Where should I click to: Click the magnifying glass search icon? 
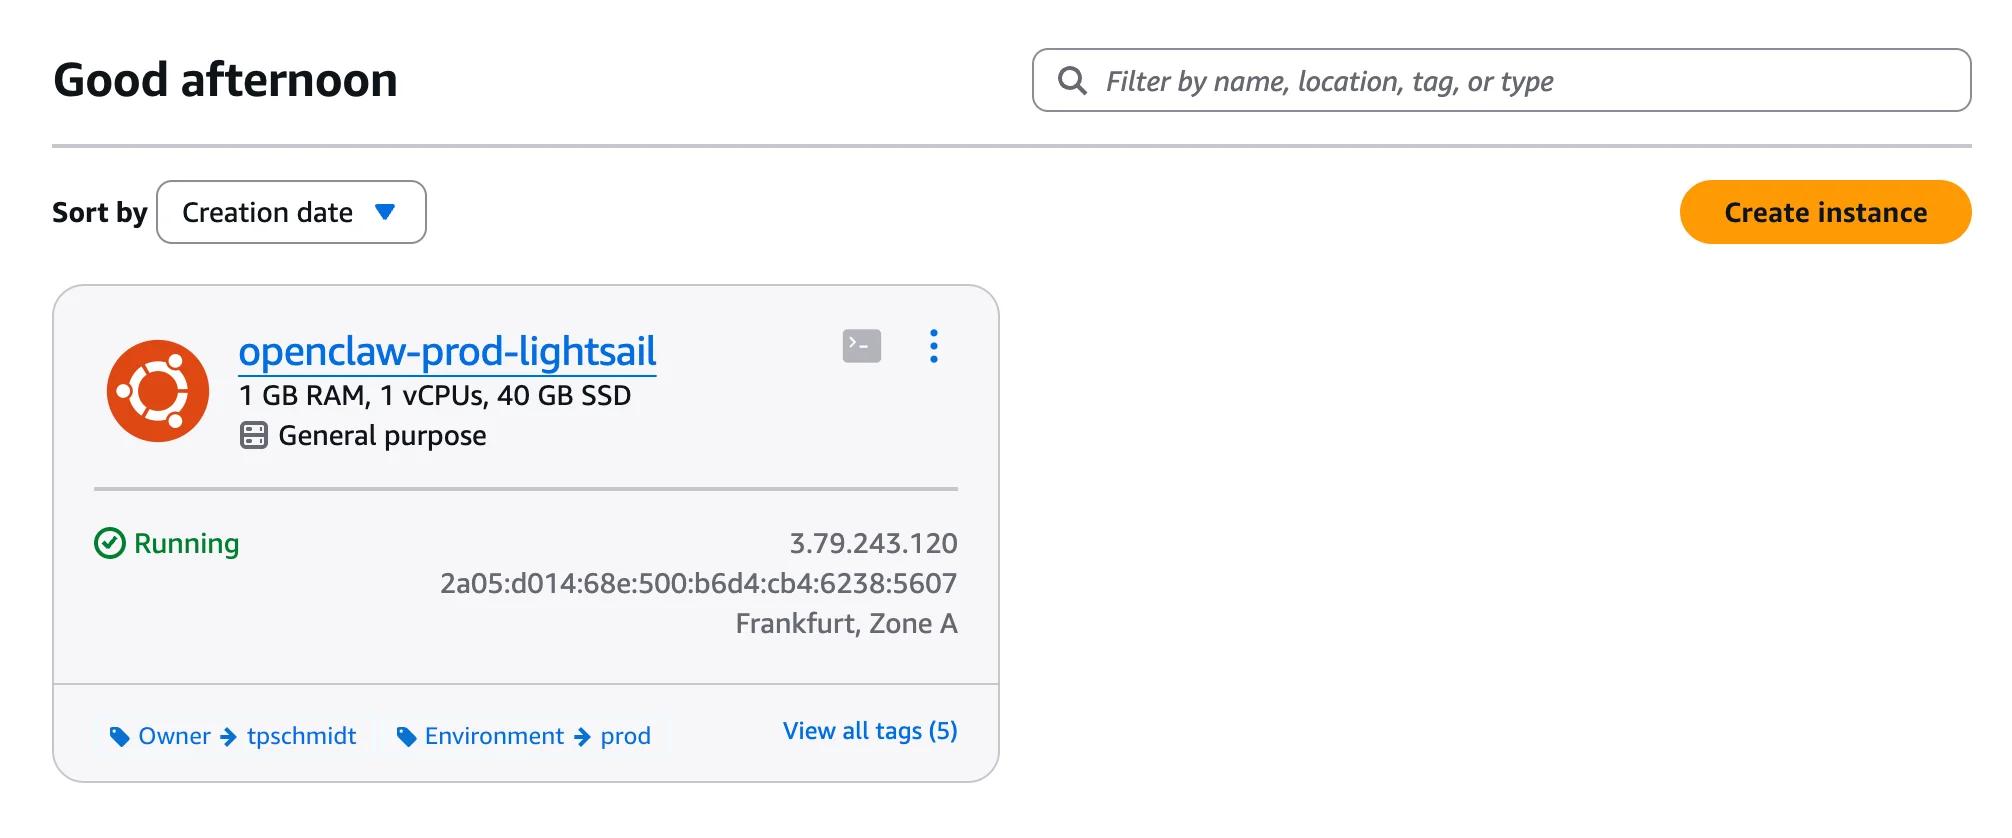[x=1072, y=81]
